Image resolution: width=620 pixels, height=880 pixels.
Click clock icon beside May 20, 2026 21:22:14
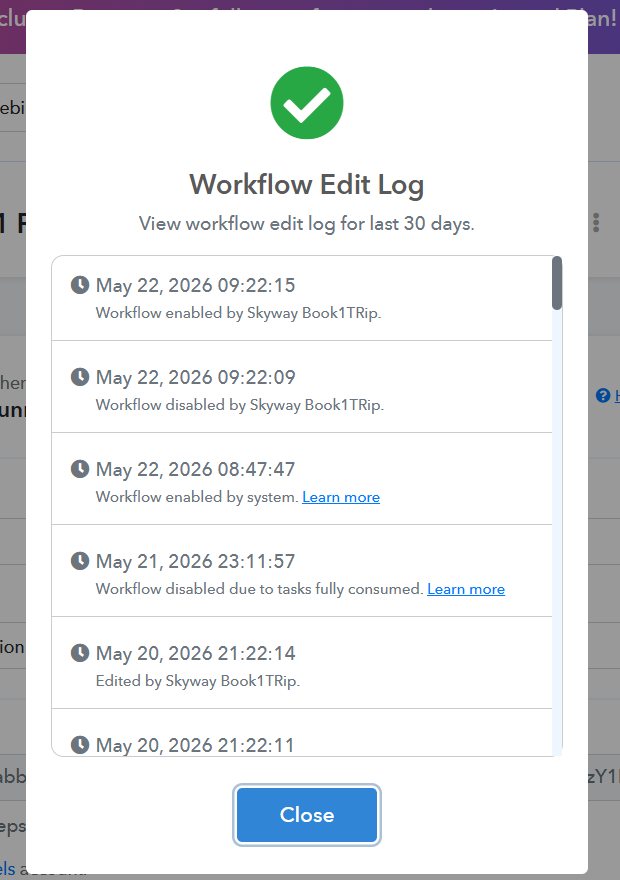coord(80,653)
